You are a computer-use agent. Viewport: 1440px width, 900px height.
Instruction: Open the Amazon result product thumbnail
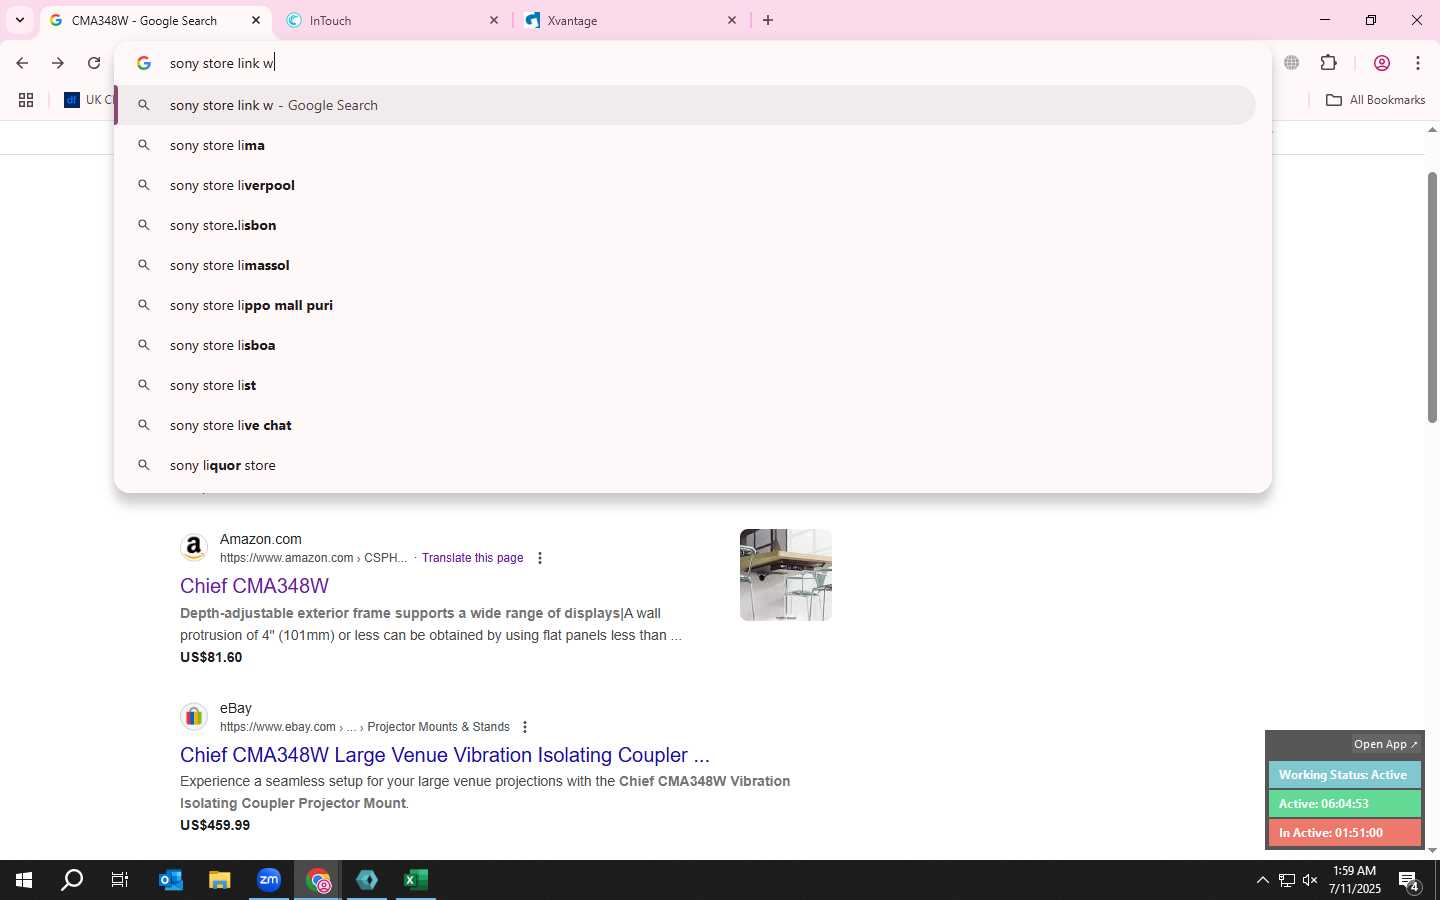click(786, 575)
